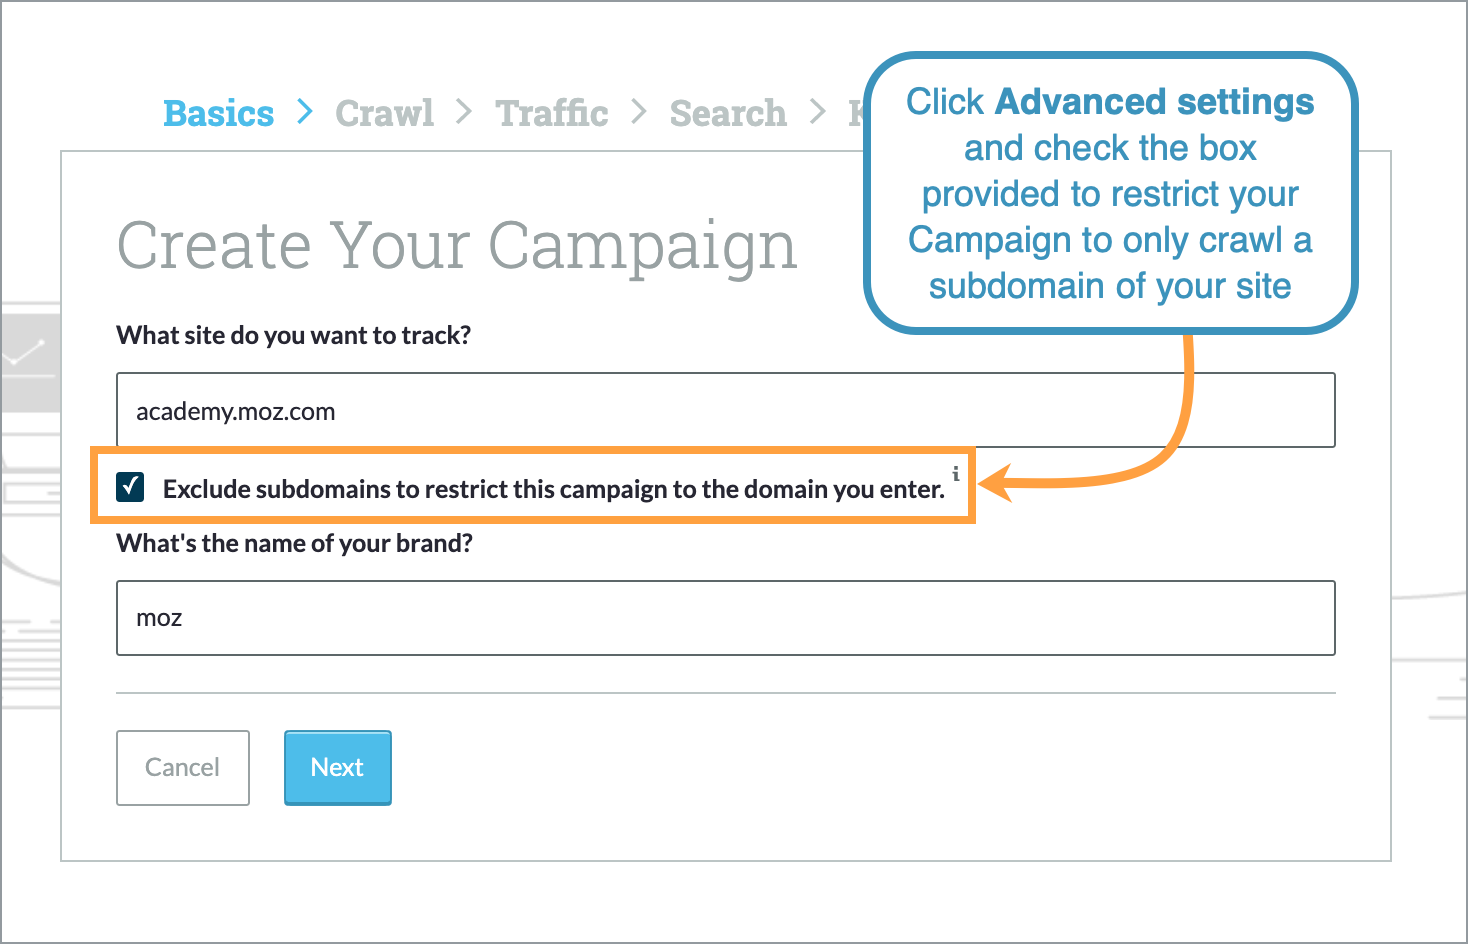Select the Basics breadcrumb step
Screen dimensions: 1468x944
(x=218, y=113)
